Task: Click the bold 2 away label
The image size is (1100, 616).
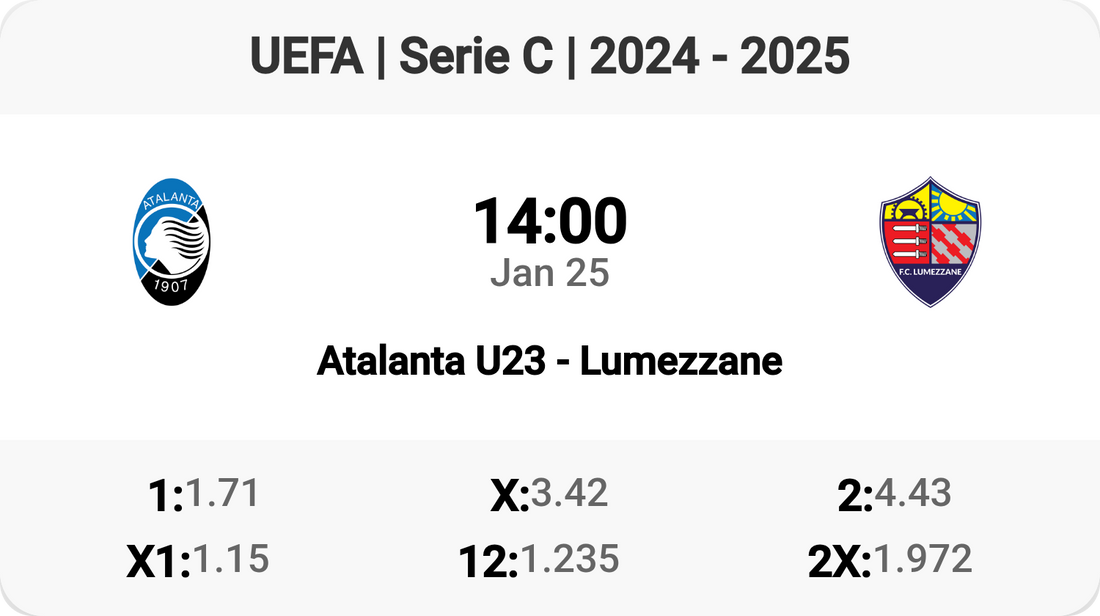Action: coord(854,497)
